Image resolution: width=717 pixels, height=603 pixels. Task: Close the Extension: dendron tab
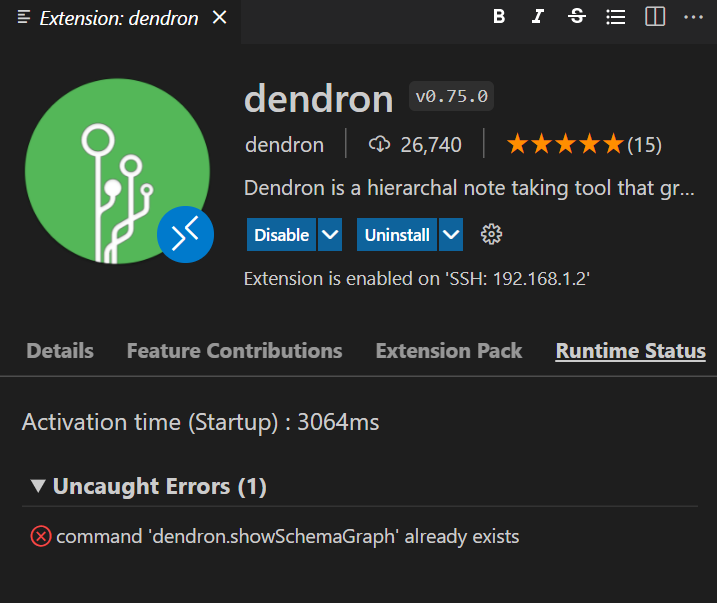(219, 18)
